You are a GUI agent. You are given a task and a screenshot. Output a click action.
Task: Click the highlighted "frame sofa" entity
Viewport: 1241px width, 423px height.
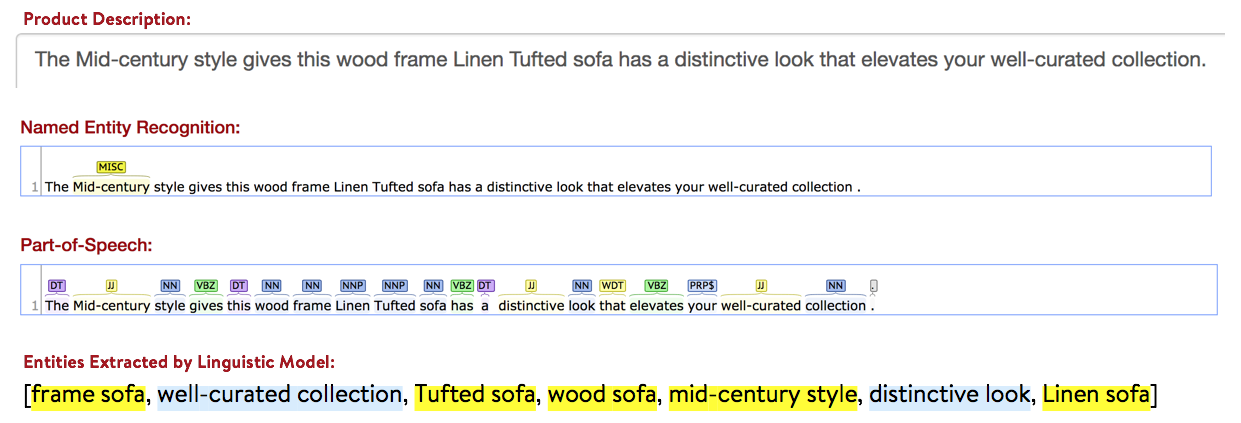click(89, 396)
